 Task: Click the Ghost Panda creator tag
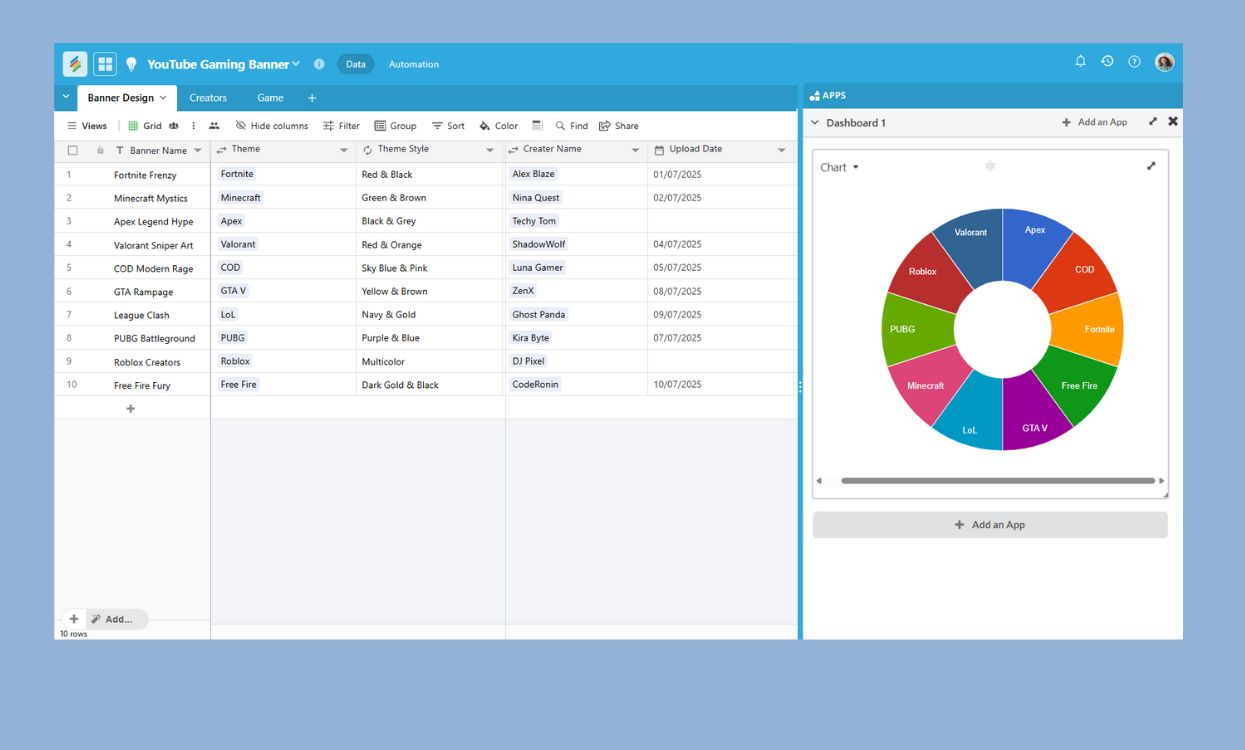click(x=539, y=315)
